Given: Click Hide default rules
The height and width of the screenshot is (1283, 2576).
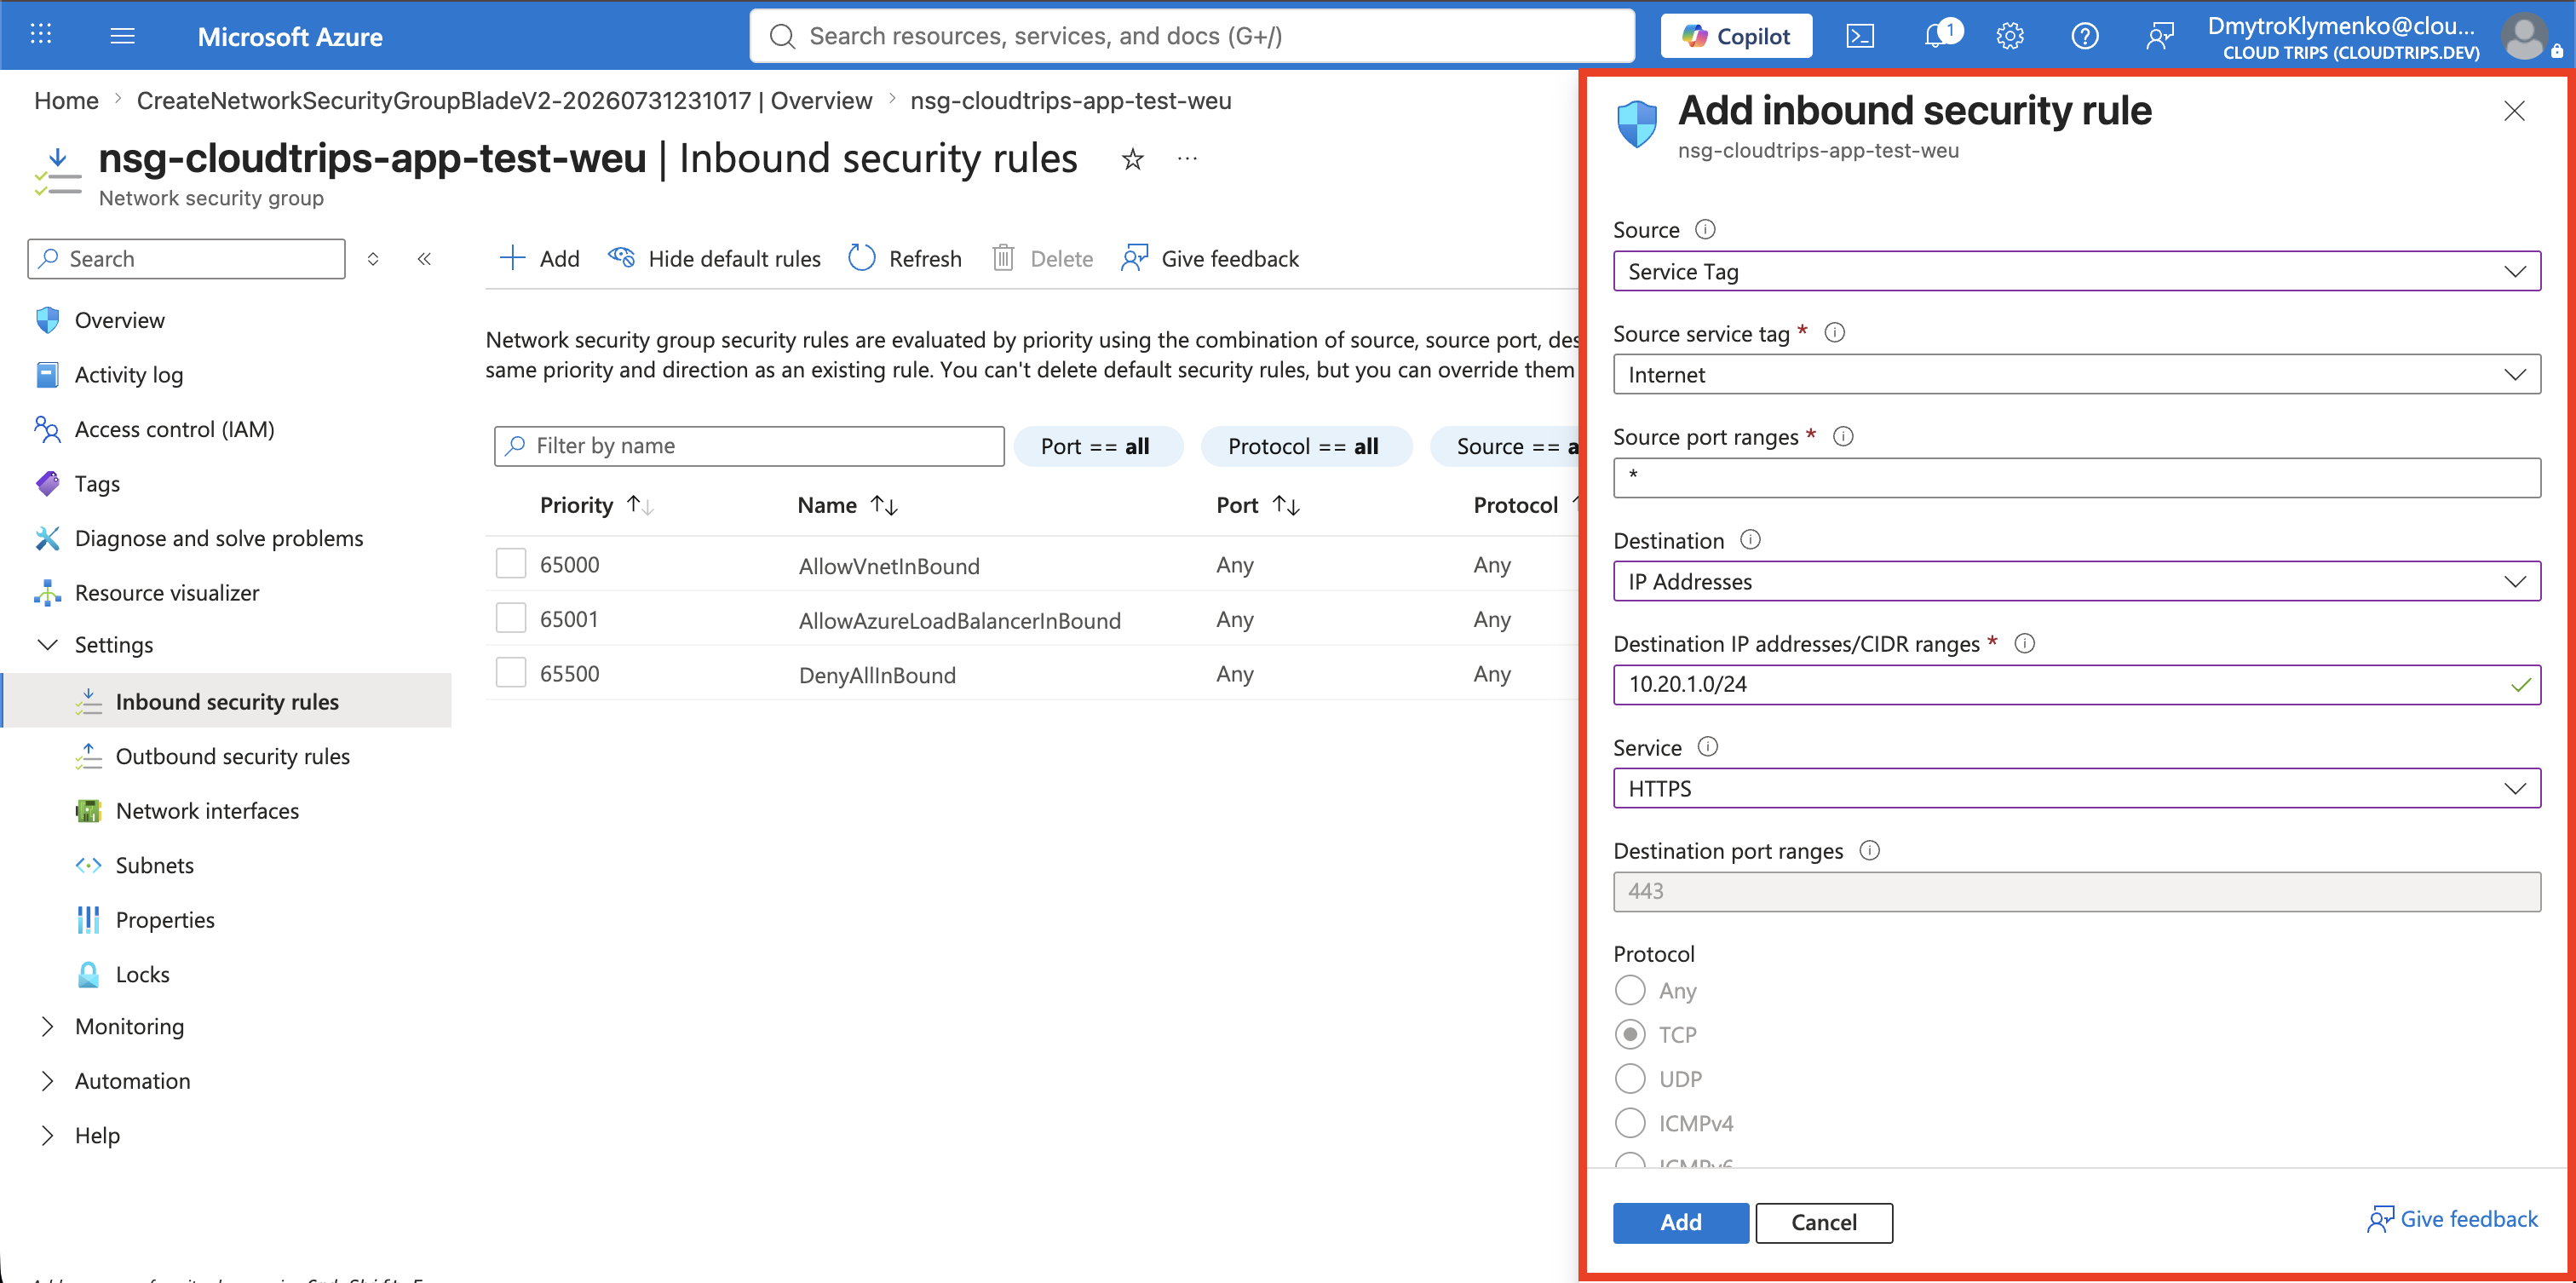Looking at the screenshot, I should tap(714, 259).
